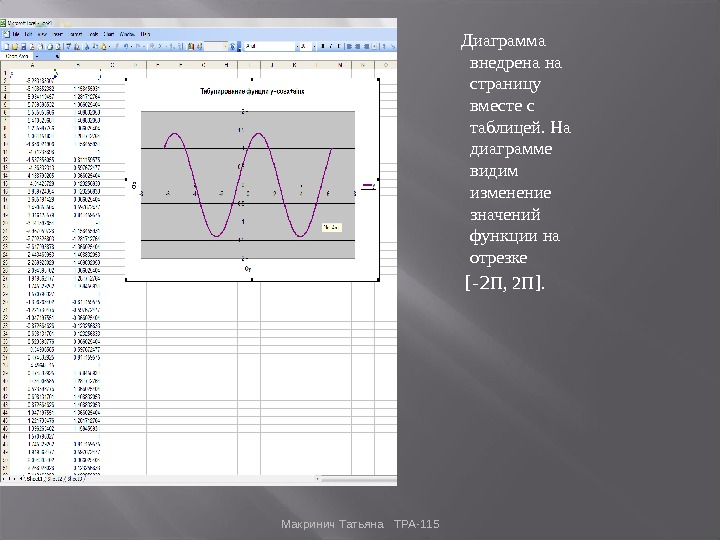Open the Chart menu in Excel
The height and width of the screenshot is (540, 720).
point(109,34)
